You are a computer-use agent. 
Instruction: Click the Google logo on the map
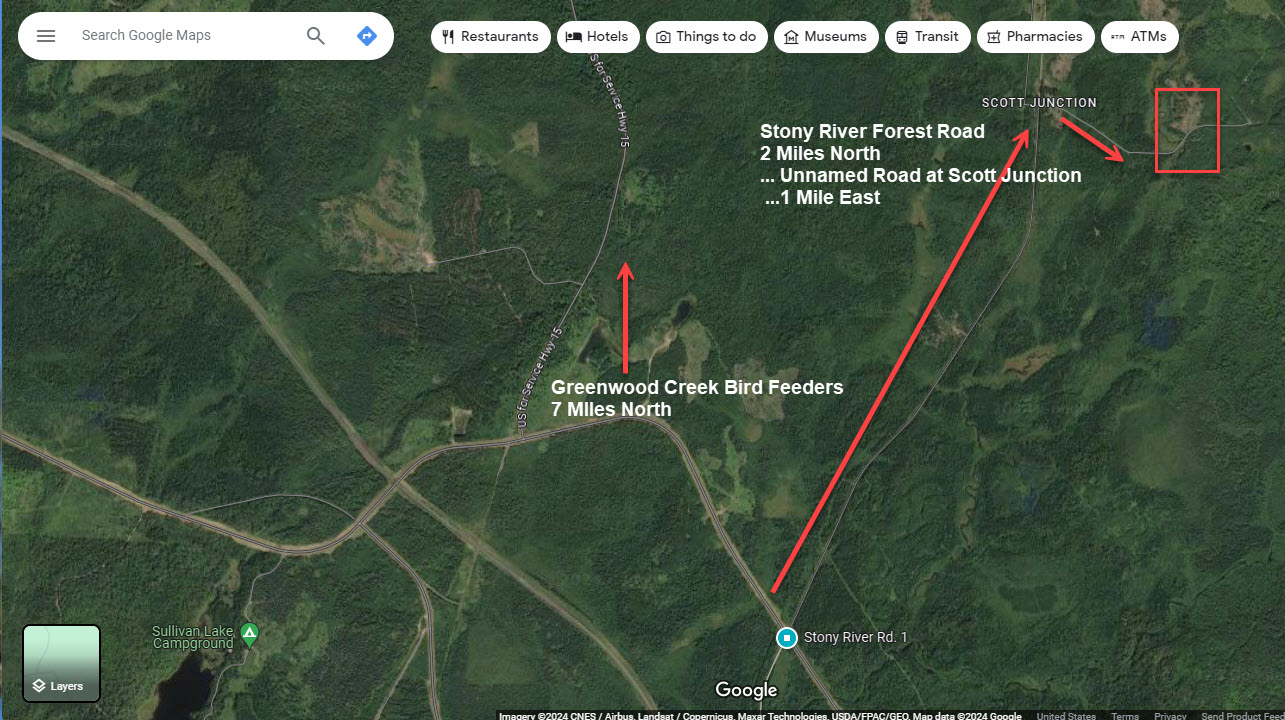tap(746, 690)
